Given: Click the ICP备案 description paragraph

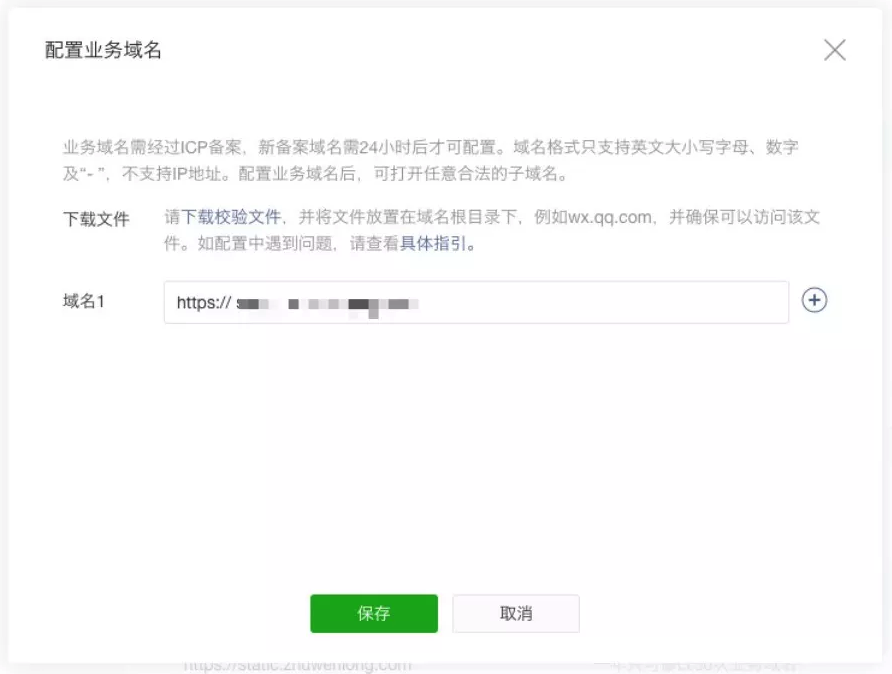Looking at the screenshot, I should click(430, 147).
